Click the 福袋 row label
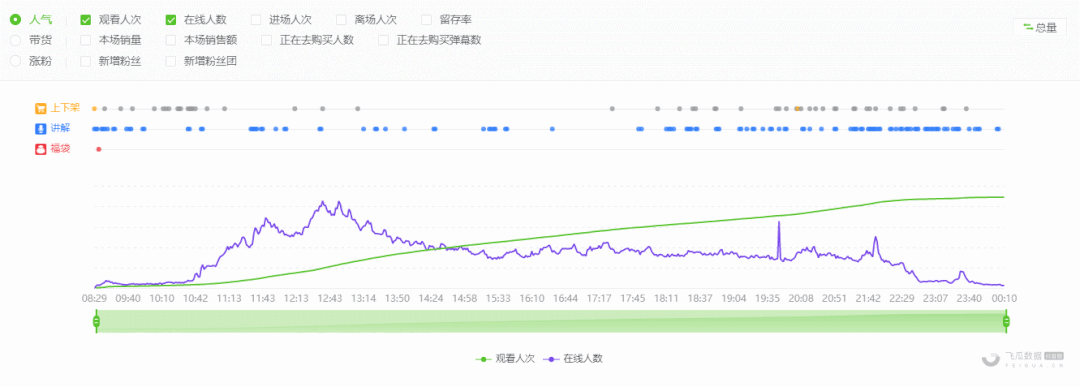The width and height of the screenshot is (1080, 387). point(61,148)
